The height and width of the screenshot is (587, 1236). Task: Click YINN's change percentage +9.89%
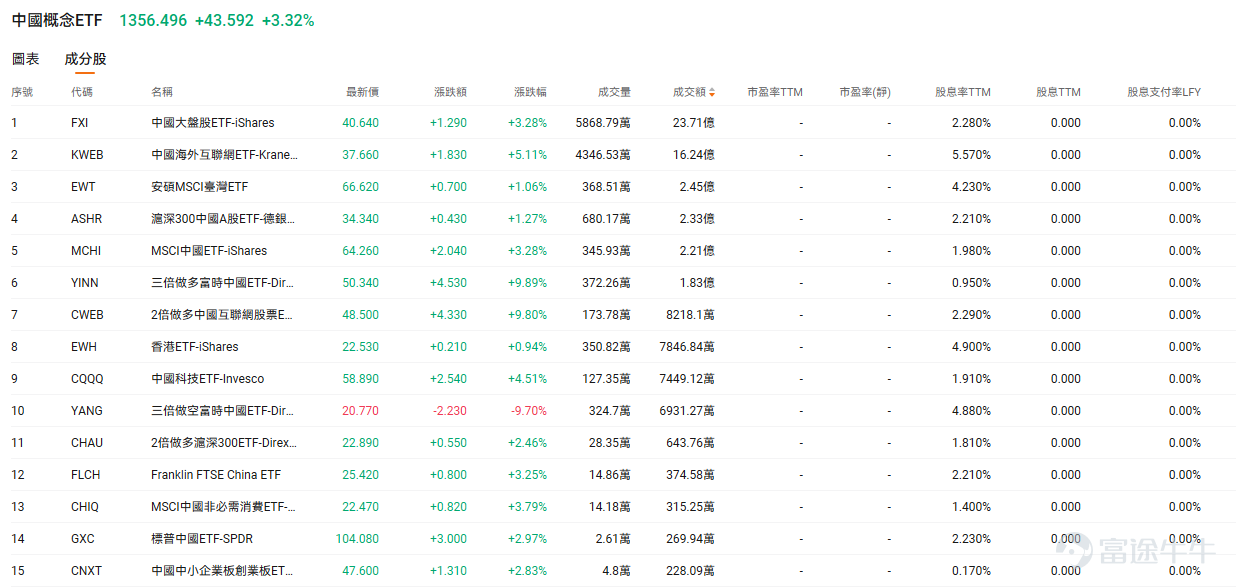[527, 283]
